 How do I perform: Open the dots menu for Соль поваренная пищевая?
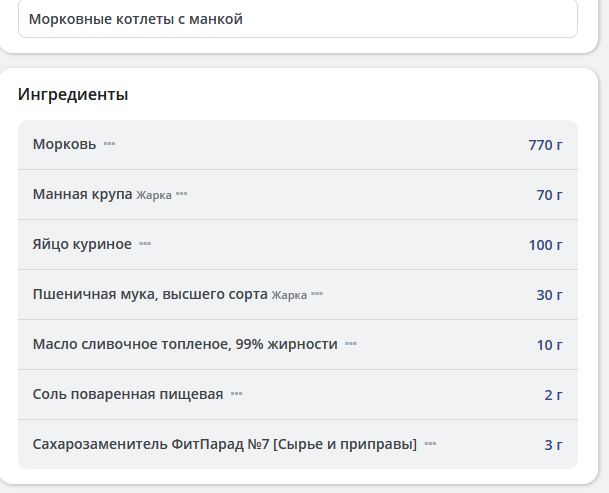(237, 394)
